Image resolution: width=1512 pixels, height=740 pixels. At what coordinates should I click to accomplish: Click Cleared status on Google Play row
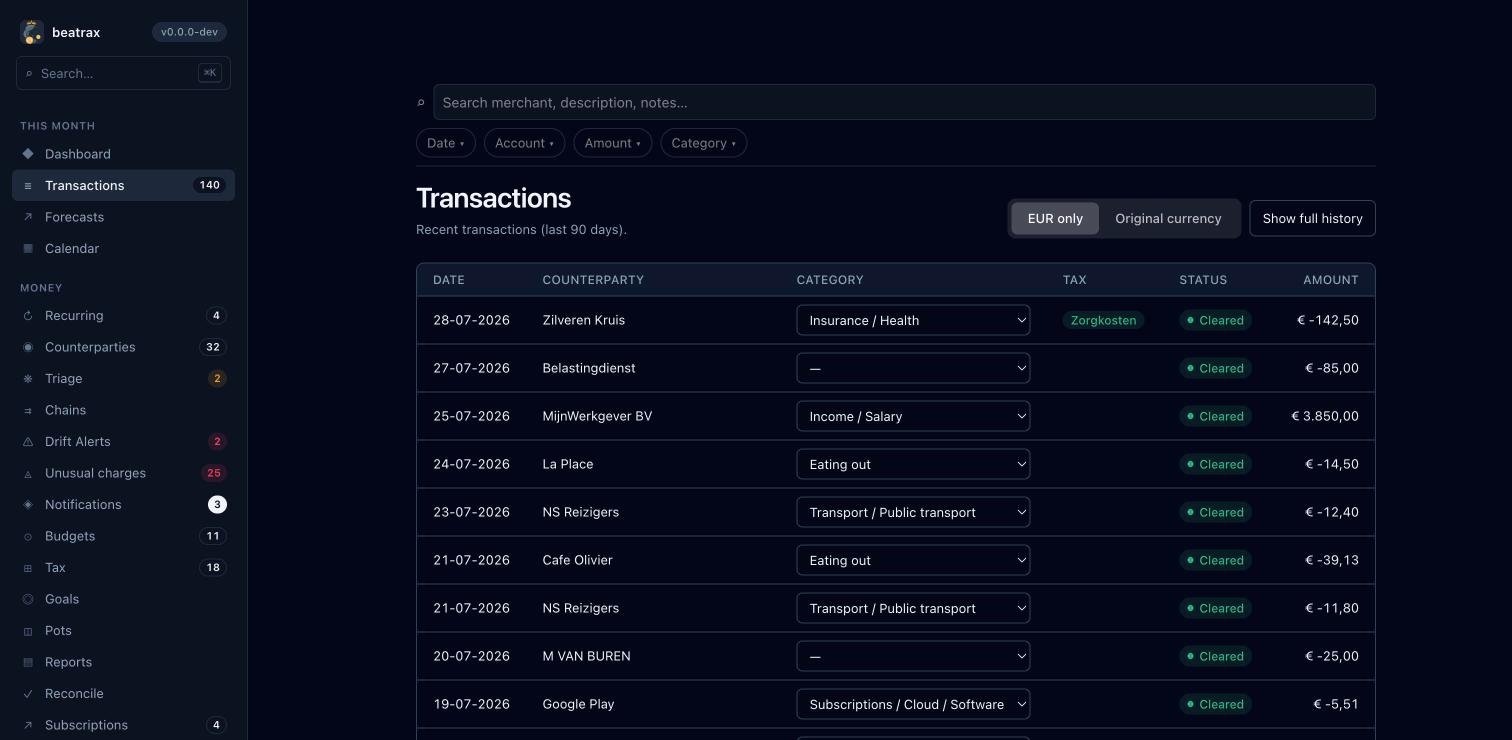1215,704
